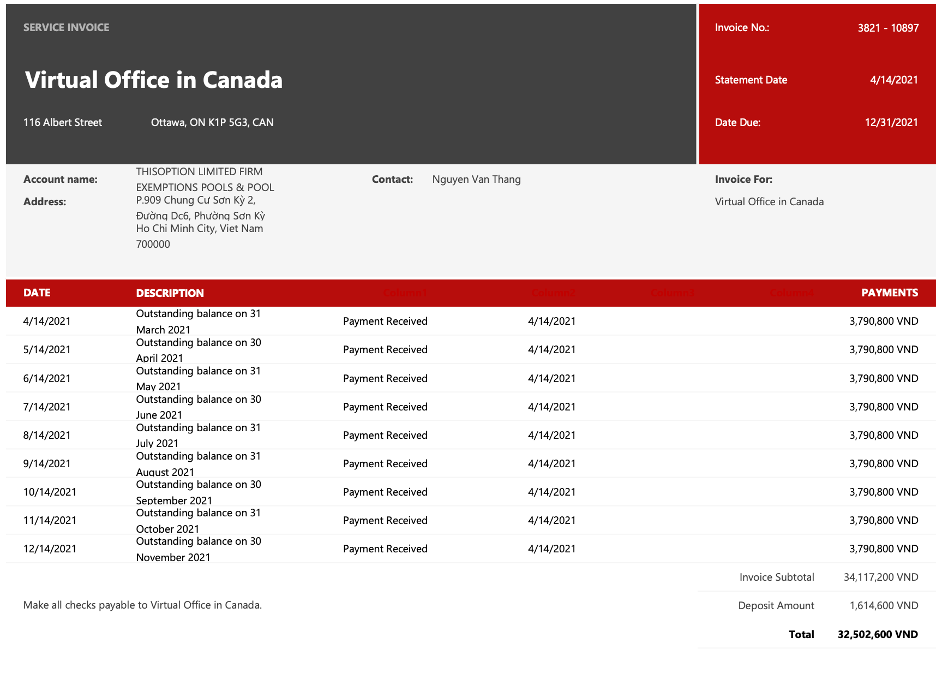Click "Payment Received" in the 12/14/2021 row
The image size is (936, 680).
click(x=385, y=549)
